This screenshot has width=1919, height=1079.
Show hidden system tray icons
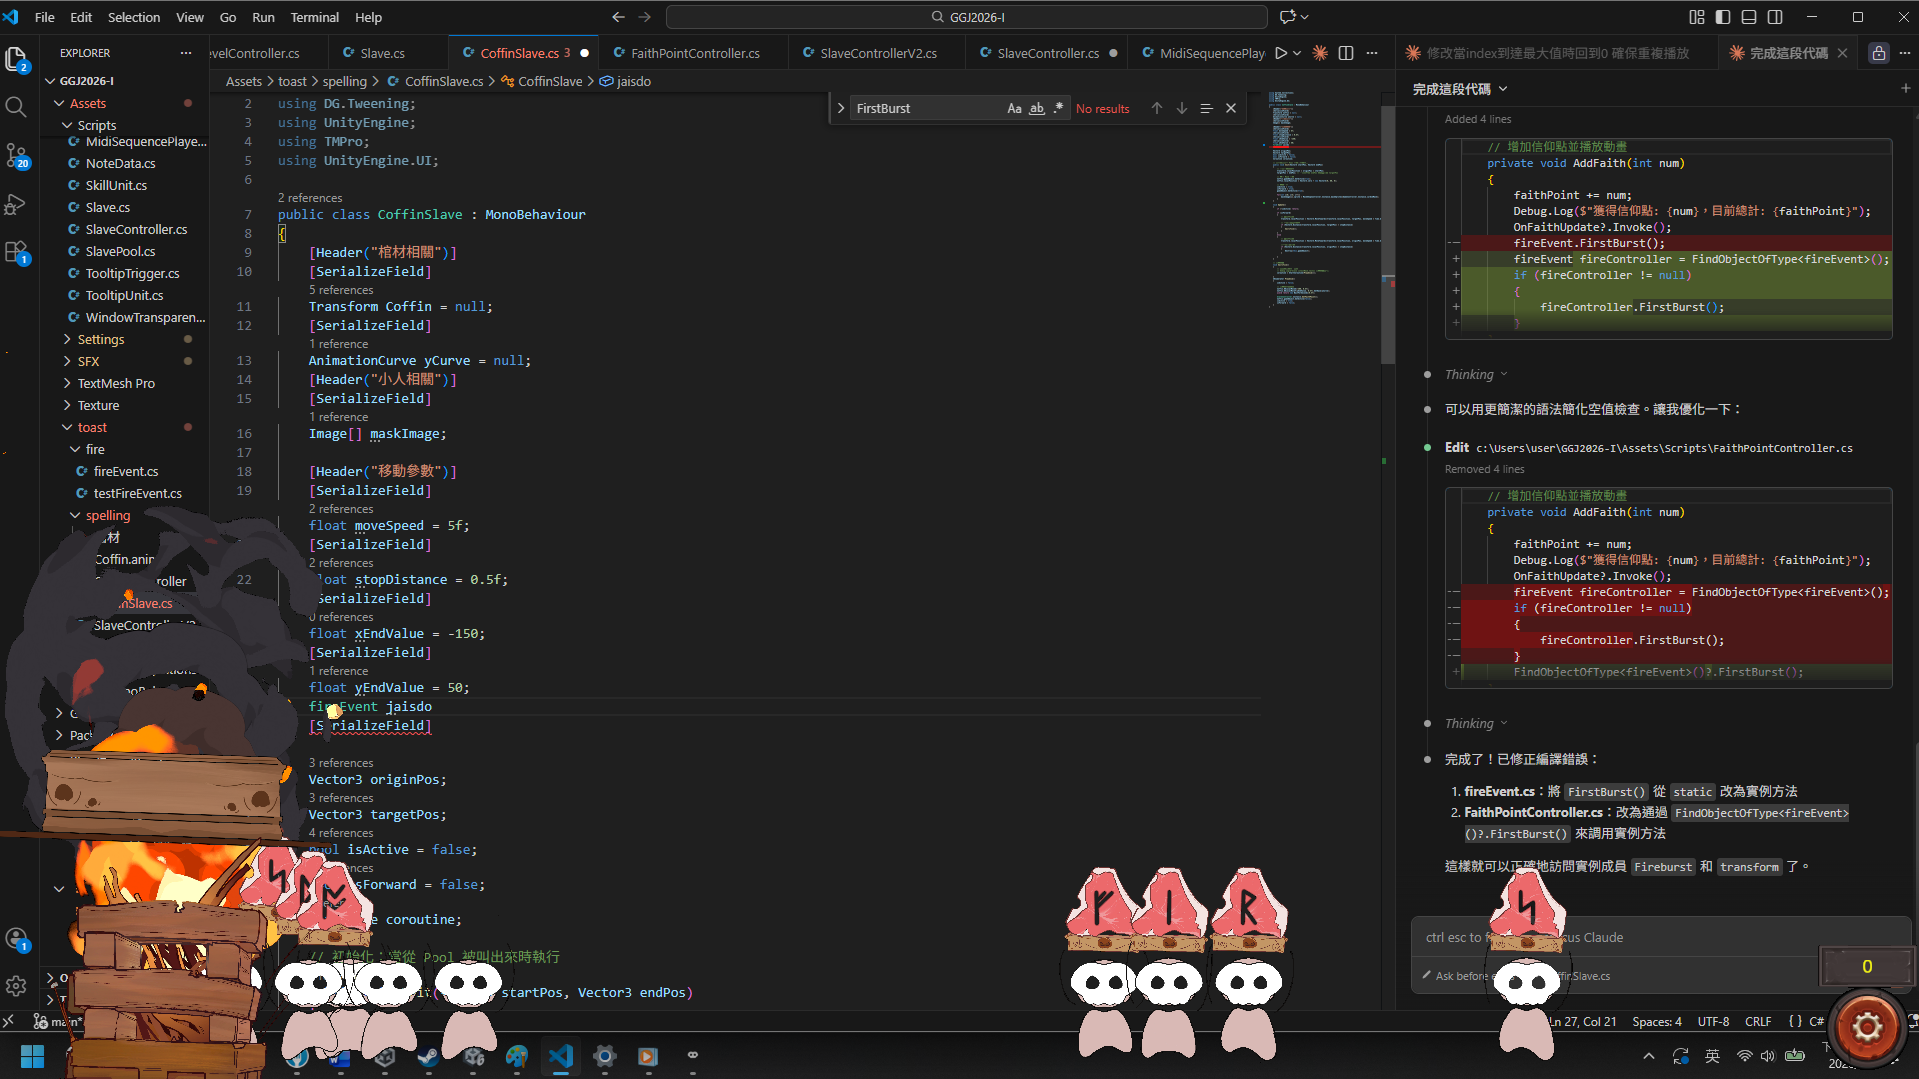[1649, 1056]
